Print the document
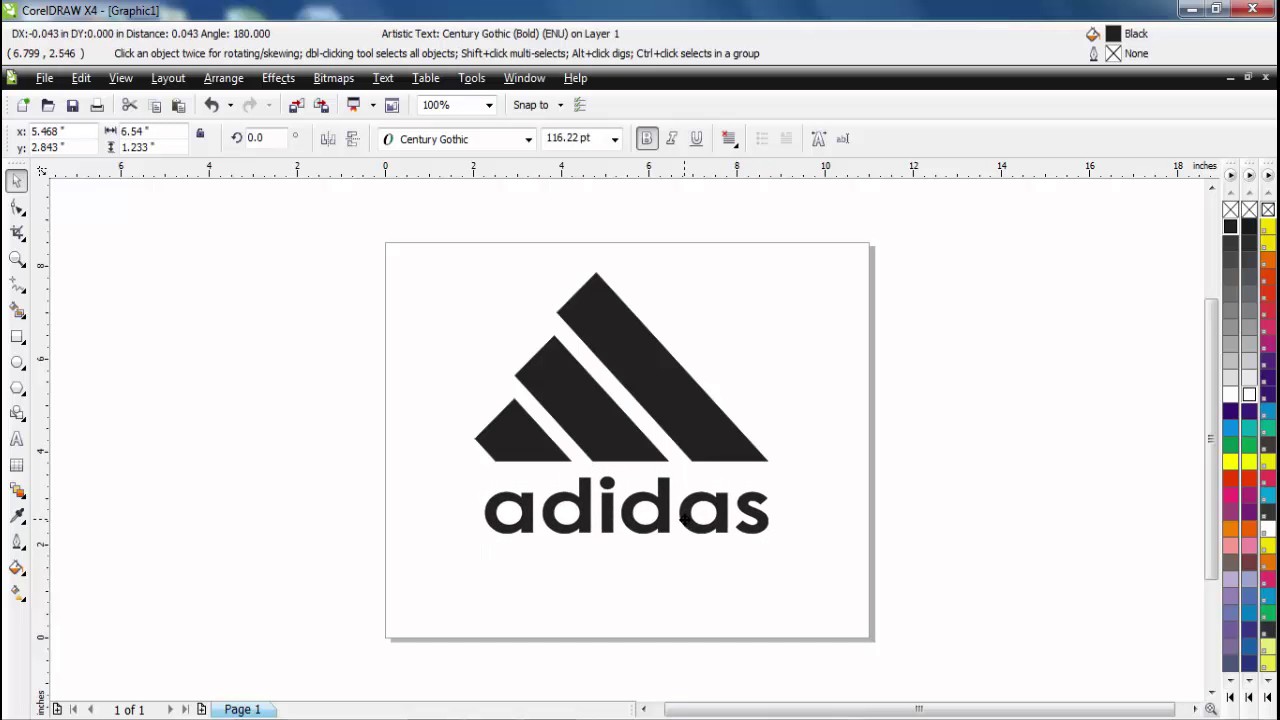 (97, 105)
